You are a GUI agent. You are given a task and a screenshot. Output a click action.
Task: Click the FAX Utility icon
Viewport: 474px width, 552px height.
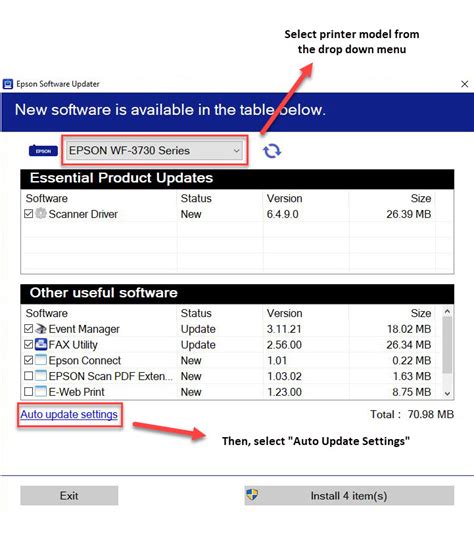click(x=41, y=344)
